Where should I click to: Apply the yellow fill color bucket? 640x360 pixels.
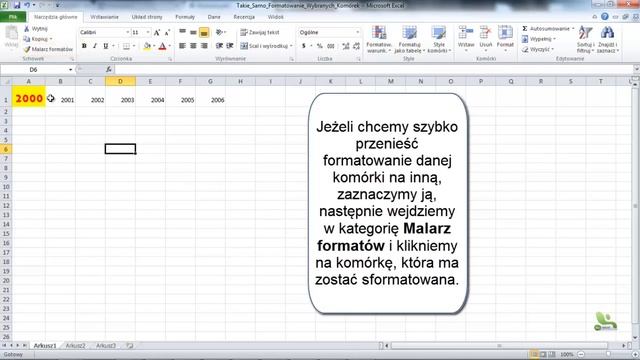147,46
